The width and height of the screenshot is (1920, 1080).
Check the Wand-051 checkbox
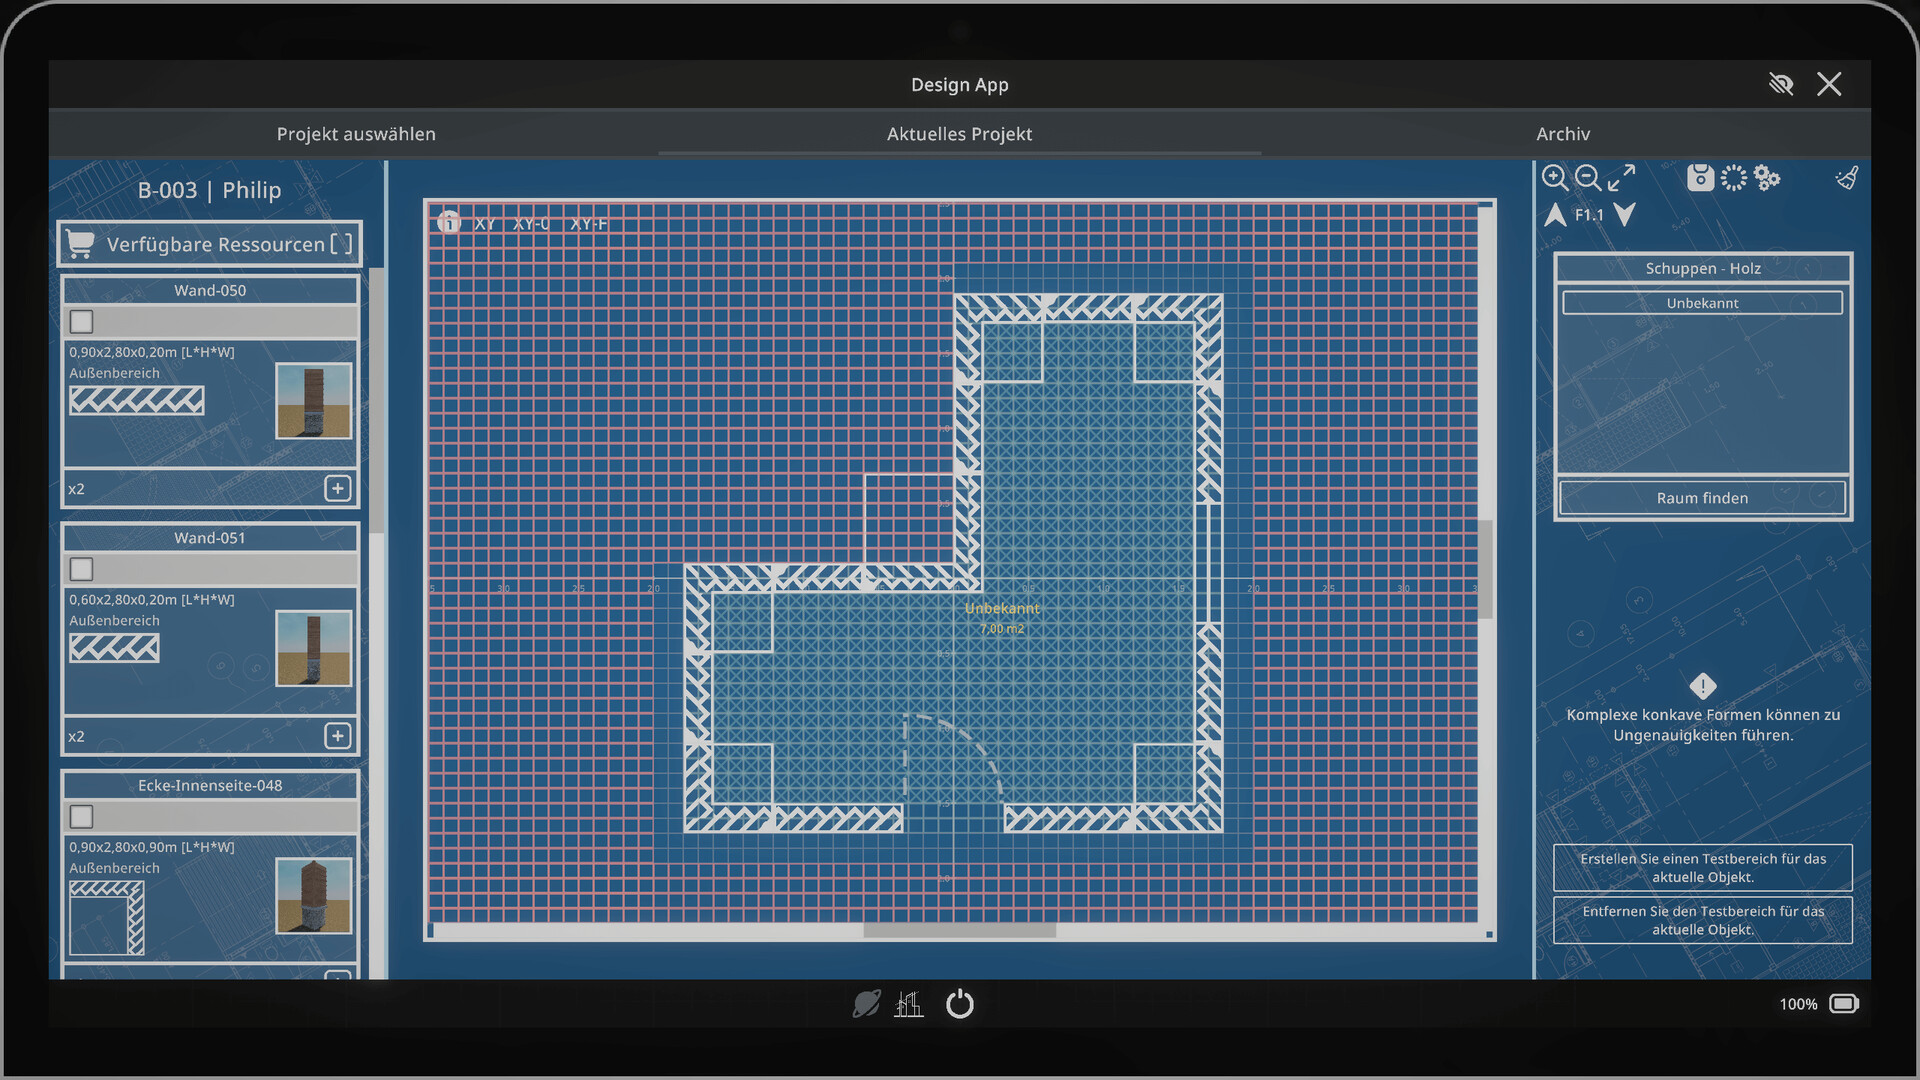click(82, 569)
